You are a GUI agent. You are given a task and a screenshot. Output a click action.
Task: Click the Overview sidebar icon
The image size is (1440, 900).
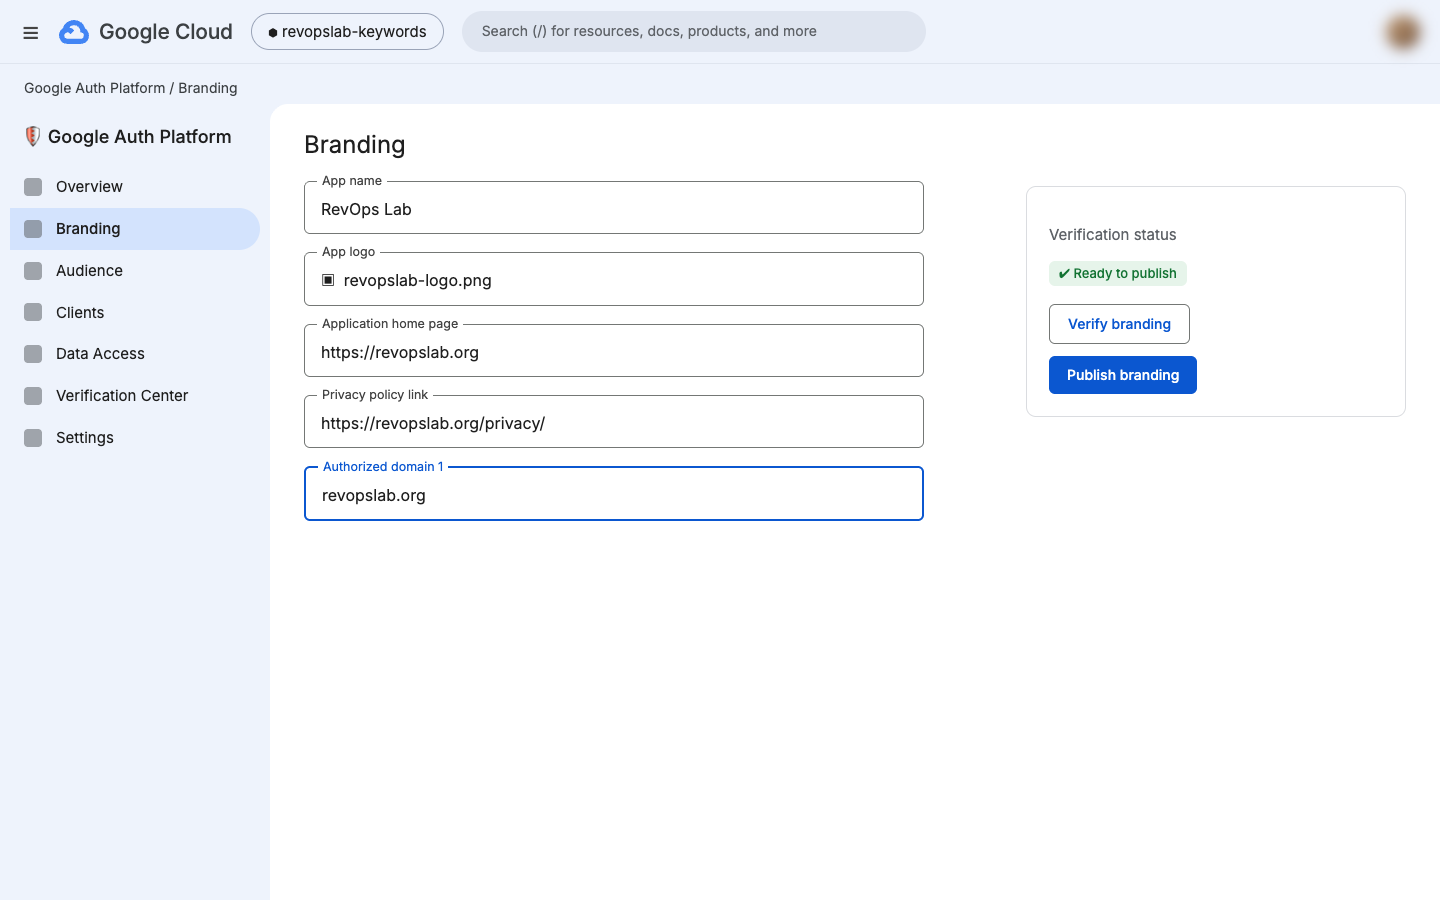[x=33, y=187]
